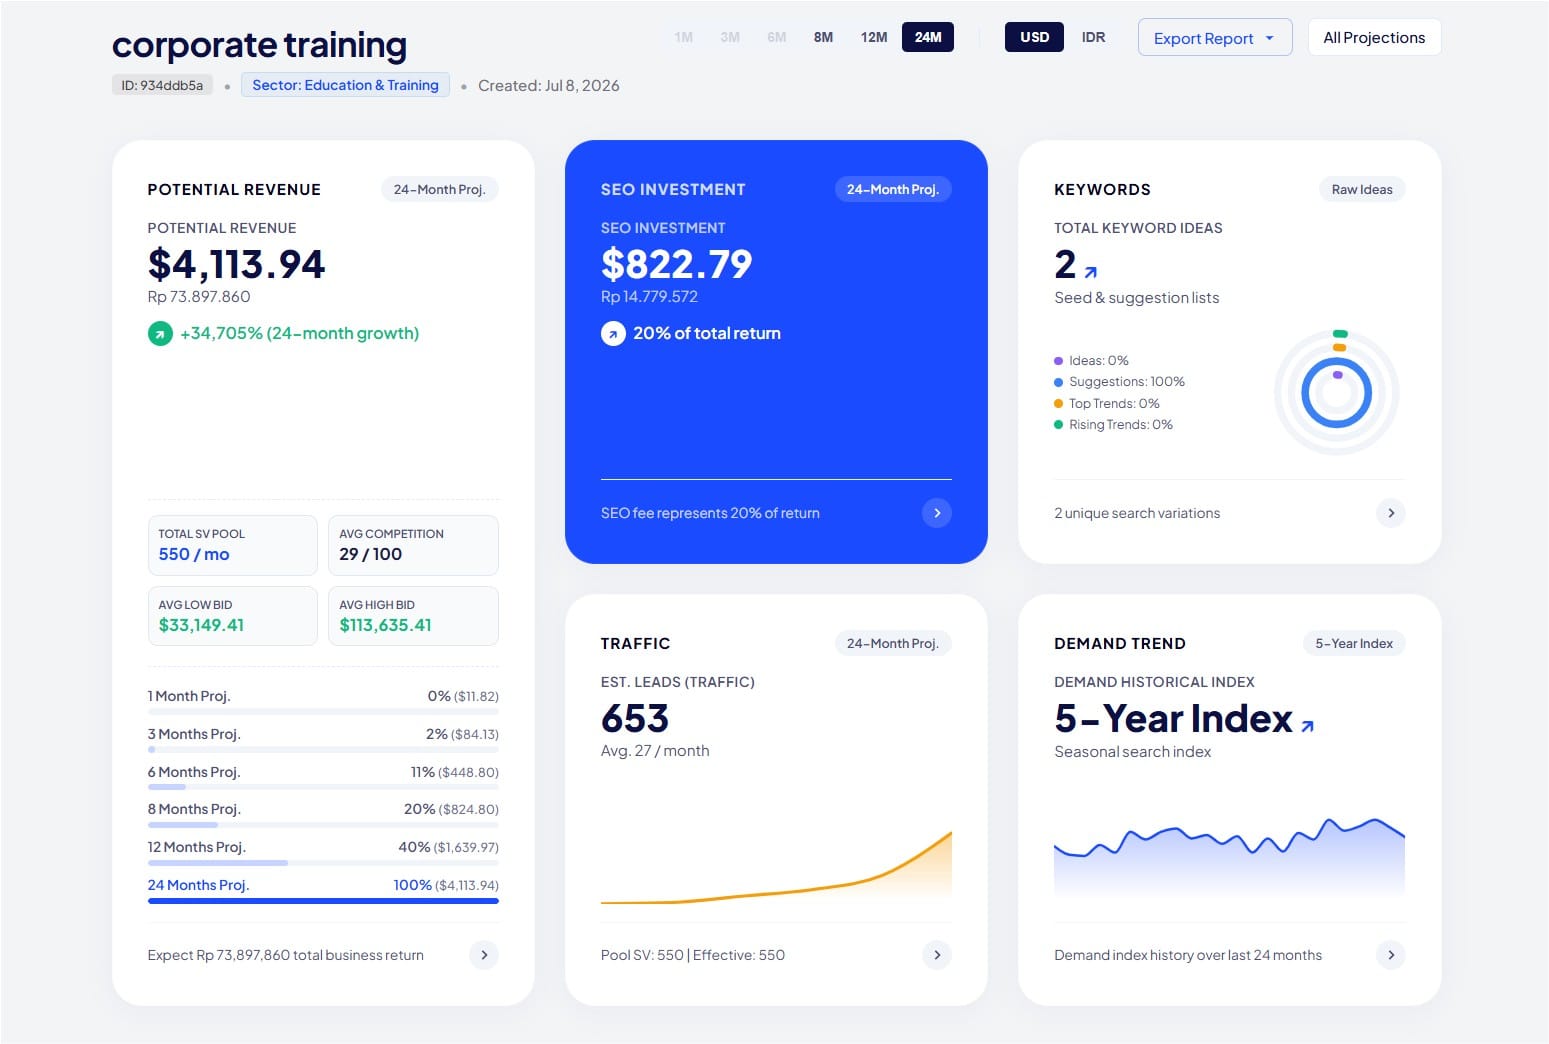The width and height of the screenshot is (1549, 1044).
Task: Click the Traffic card chevron arrow
Action: pyautogui.click(x=937, y=955)
